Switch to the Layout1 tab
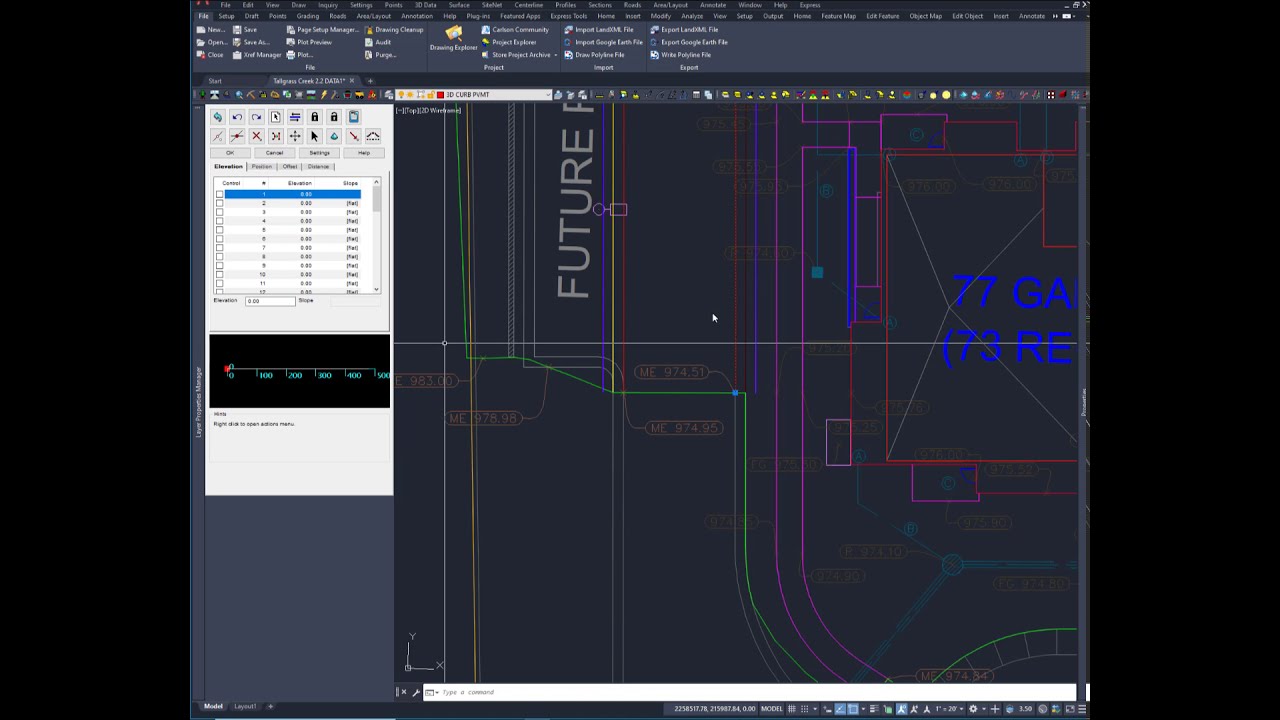The height and width of the screenshot is (720, 1280). [245, 706]
